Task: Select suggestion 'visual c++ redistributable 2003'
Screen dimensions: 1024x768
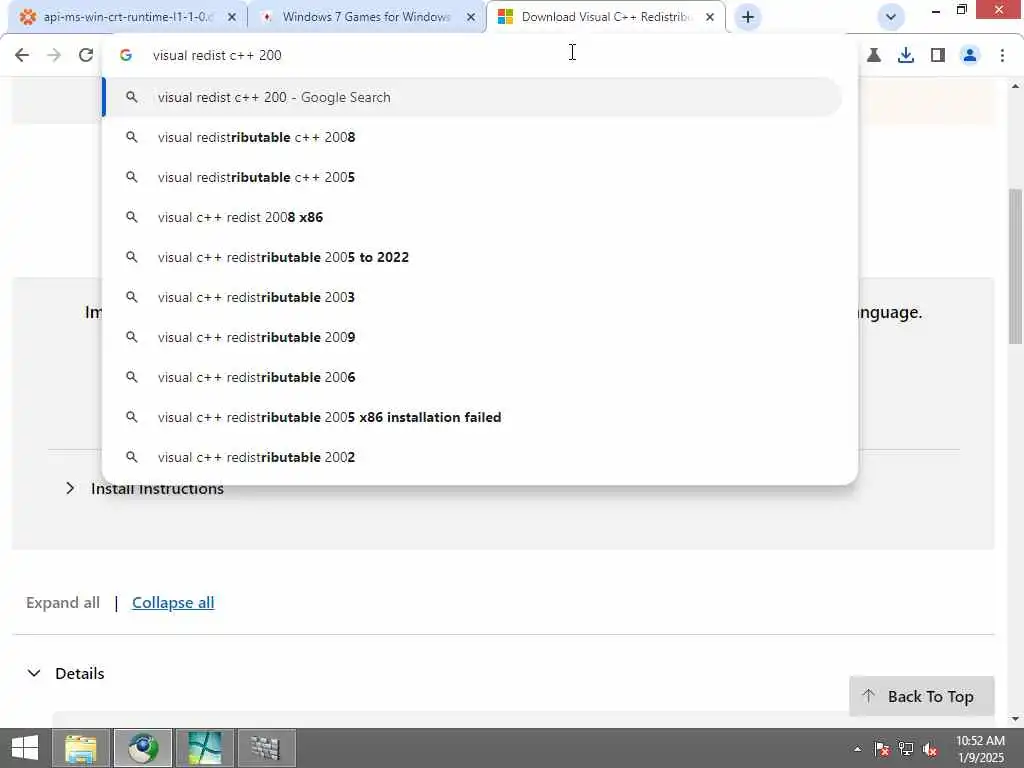Action: coord(473,297)
